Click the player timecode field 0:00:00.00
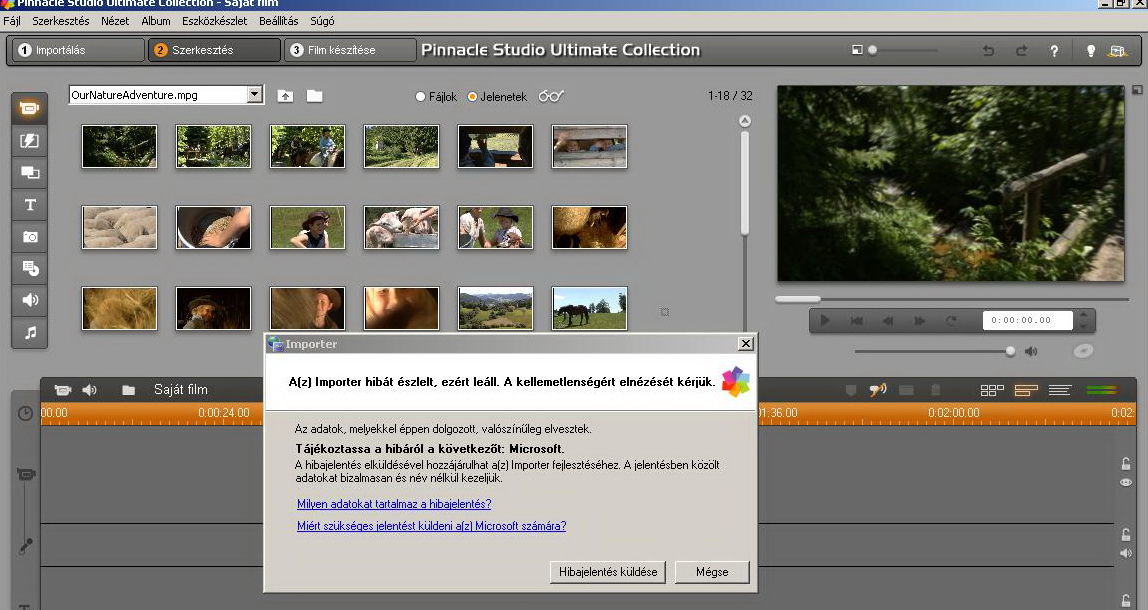The height and width of the screenshot is (610, 1148). (1027, 320)
